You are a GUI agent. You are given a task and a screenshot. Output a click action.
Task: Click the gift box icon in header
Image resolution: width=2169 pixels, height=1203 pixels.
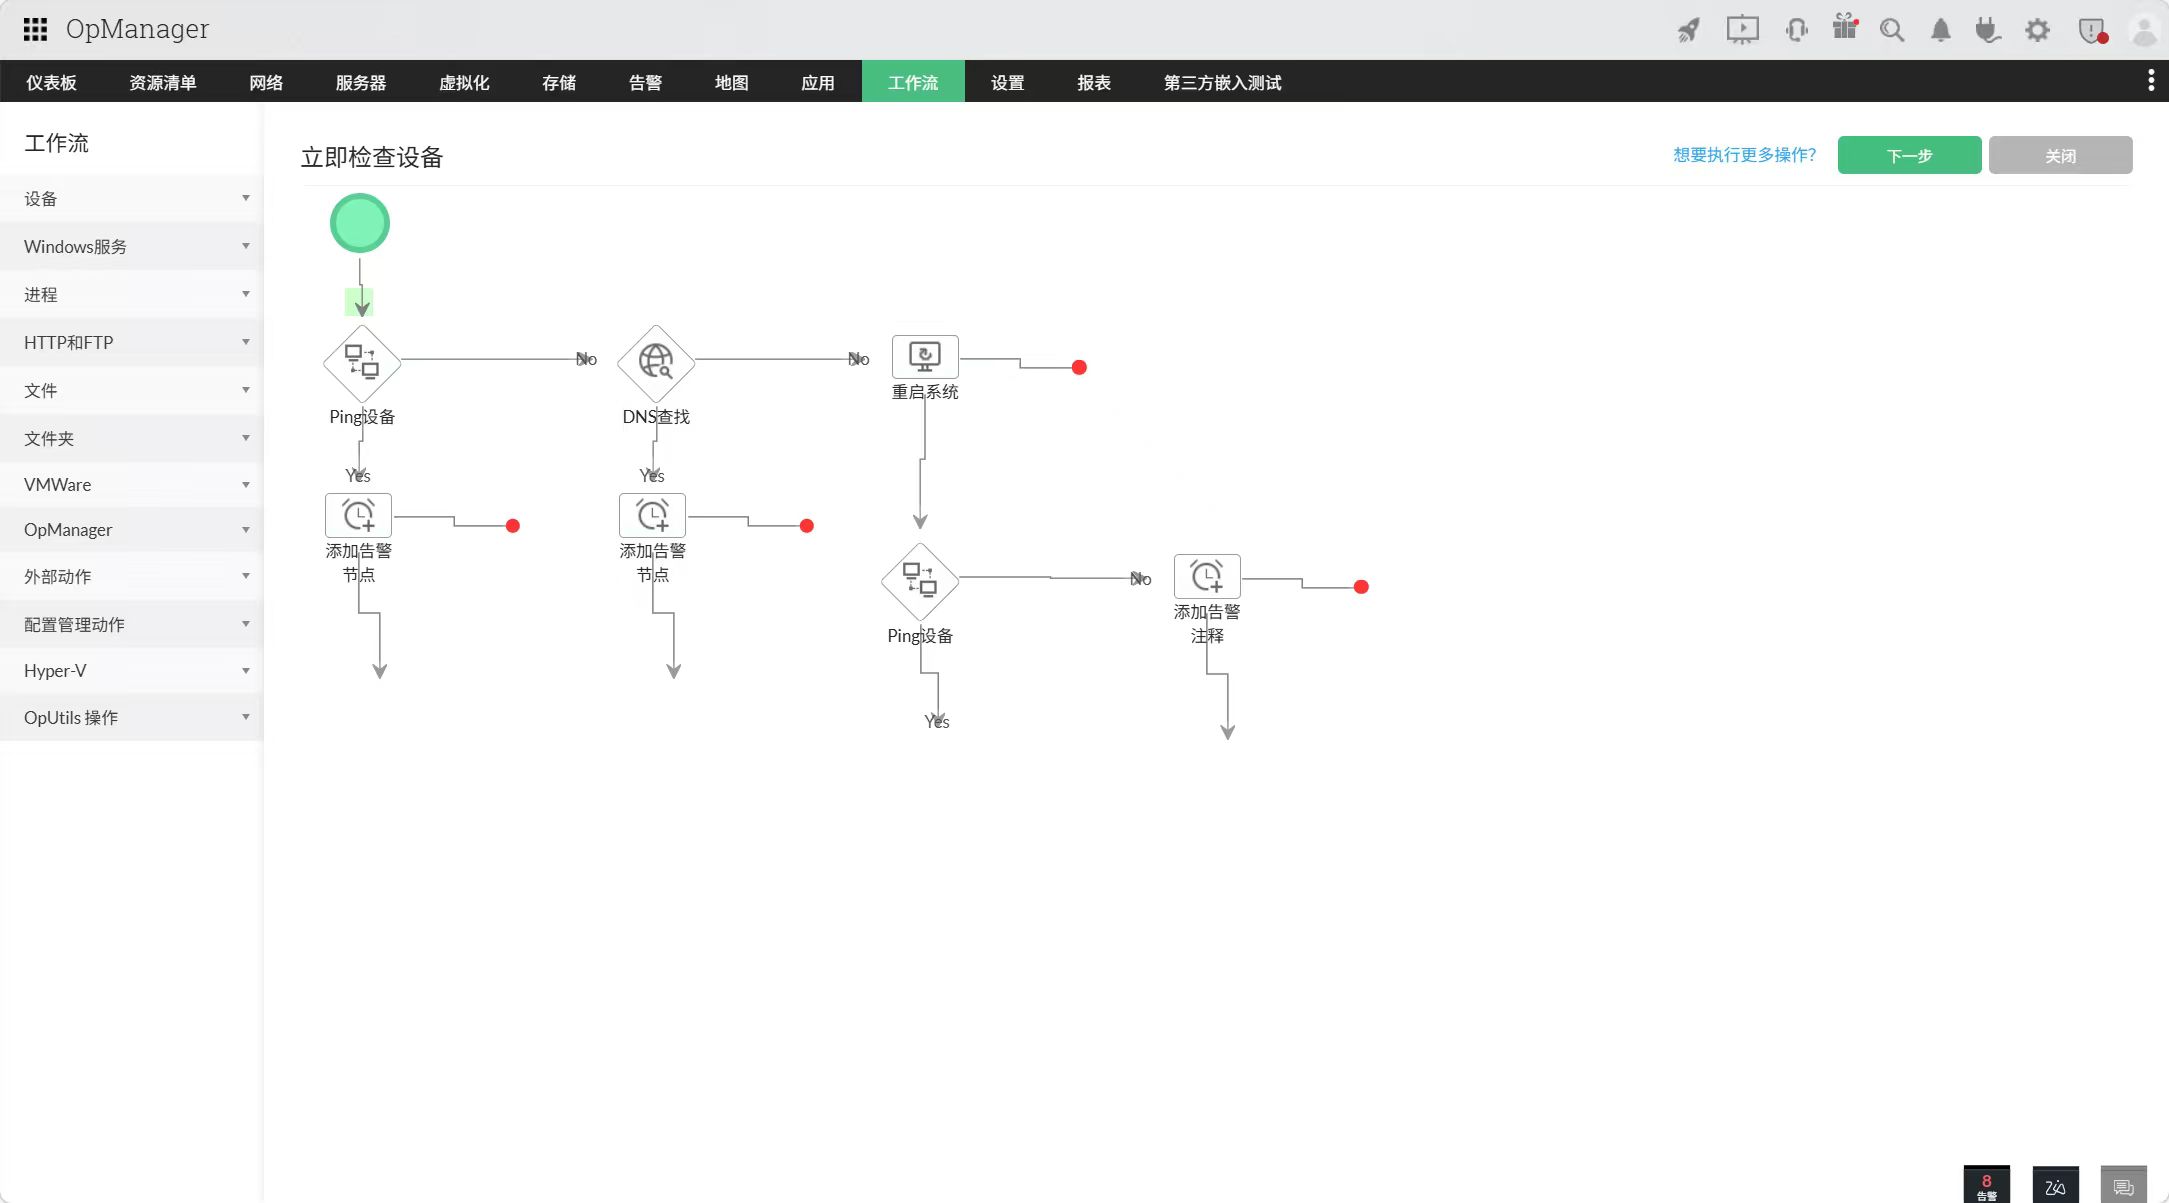point(1844,28)
